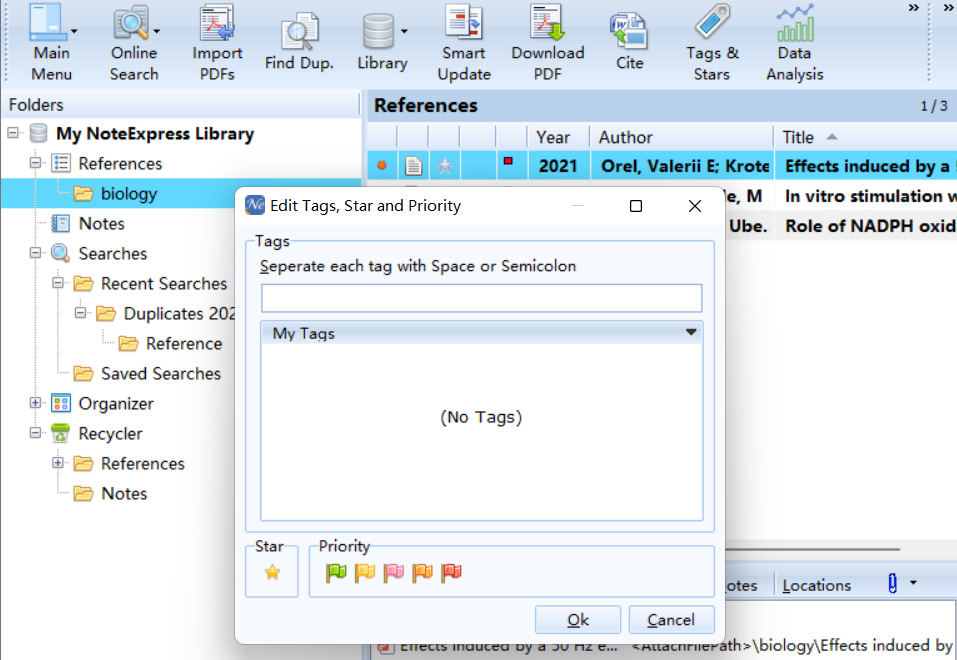This screenshot has width=957, height=660.
Task: Select the "Role of NADPH oxid" reference row
Action: point(841,226)
